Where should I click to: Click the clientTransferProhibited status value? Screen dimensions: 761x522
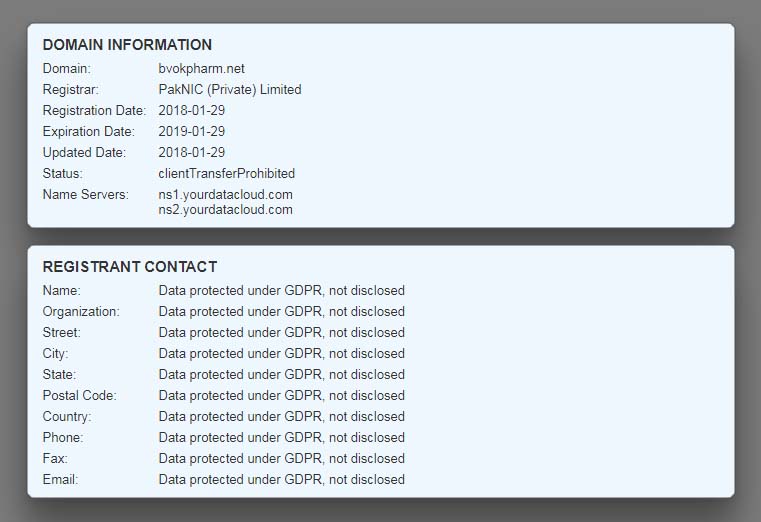pyautogui.click(x=226, y=174)
